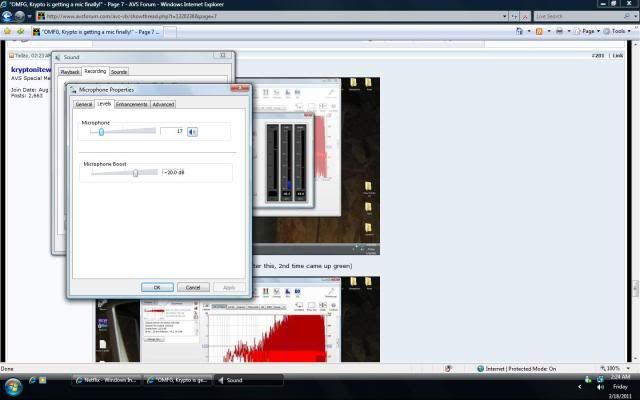Confirm Microphone Properties with OK
640x400 pixels.
point(157,287)
